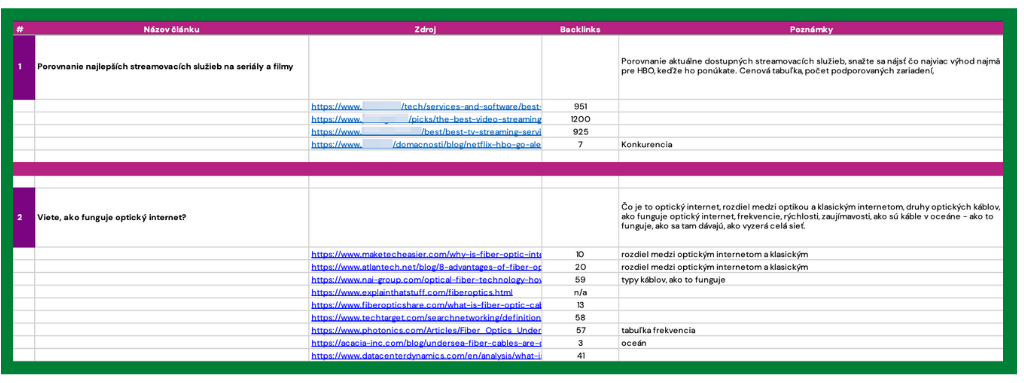The width and height of the screenshot is (1024, 383).
Task: Select the Názov článku column header
Action: click(x=172, y=29)
